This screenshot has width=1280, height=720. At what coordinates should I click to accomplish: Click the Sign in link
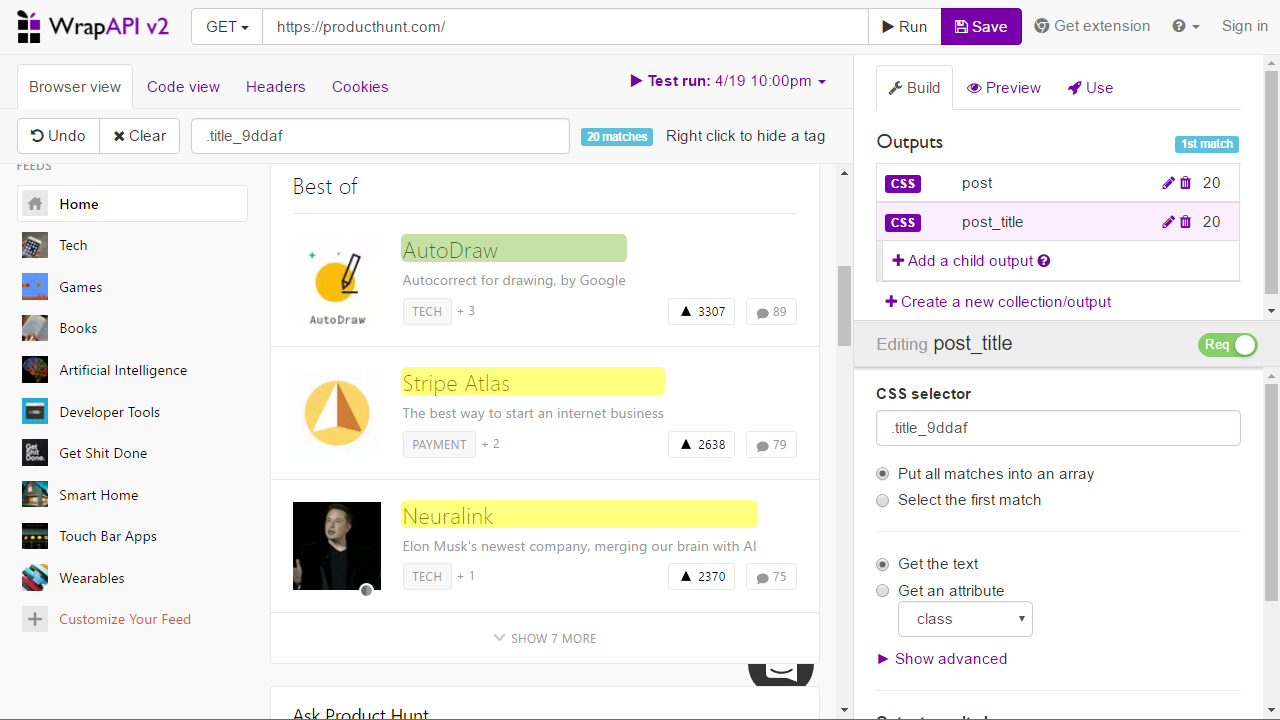[x=1244, y=26]
